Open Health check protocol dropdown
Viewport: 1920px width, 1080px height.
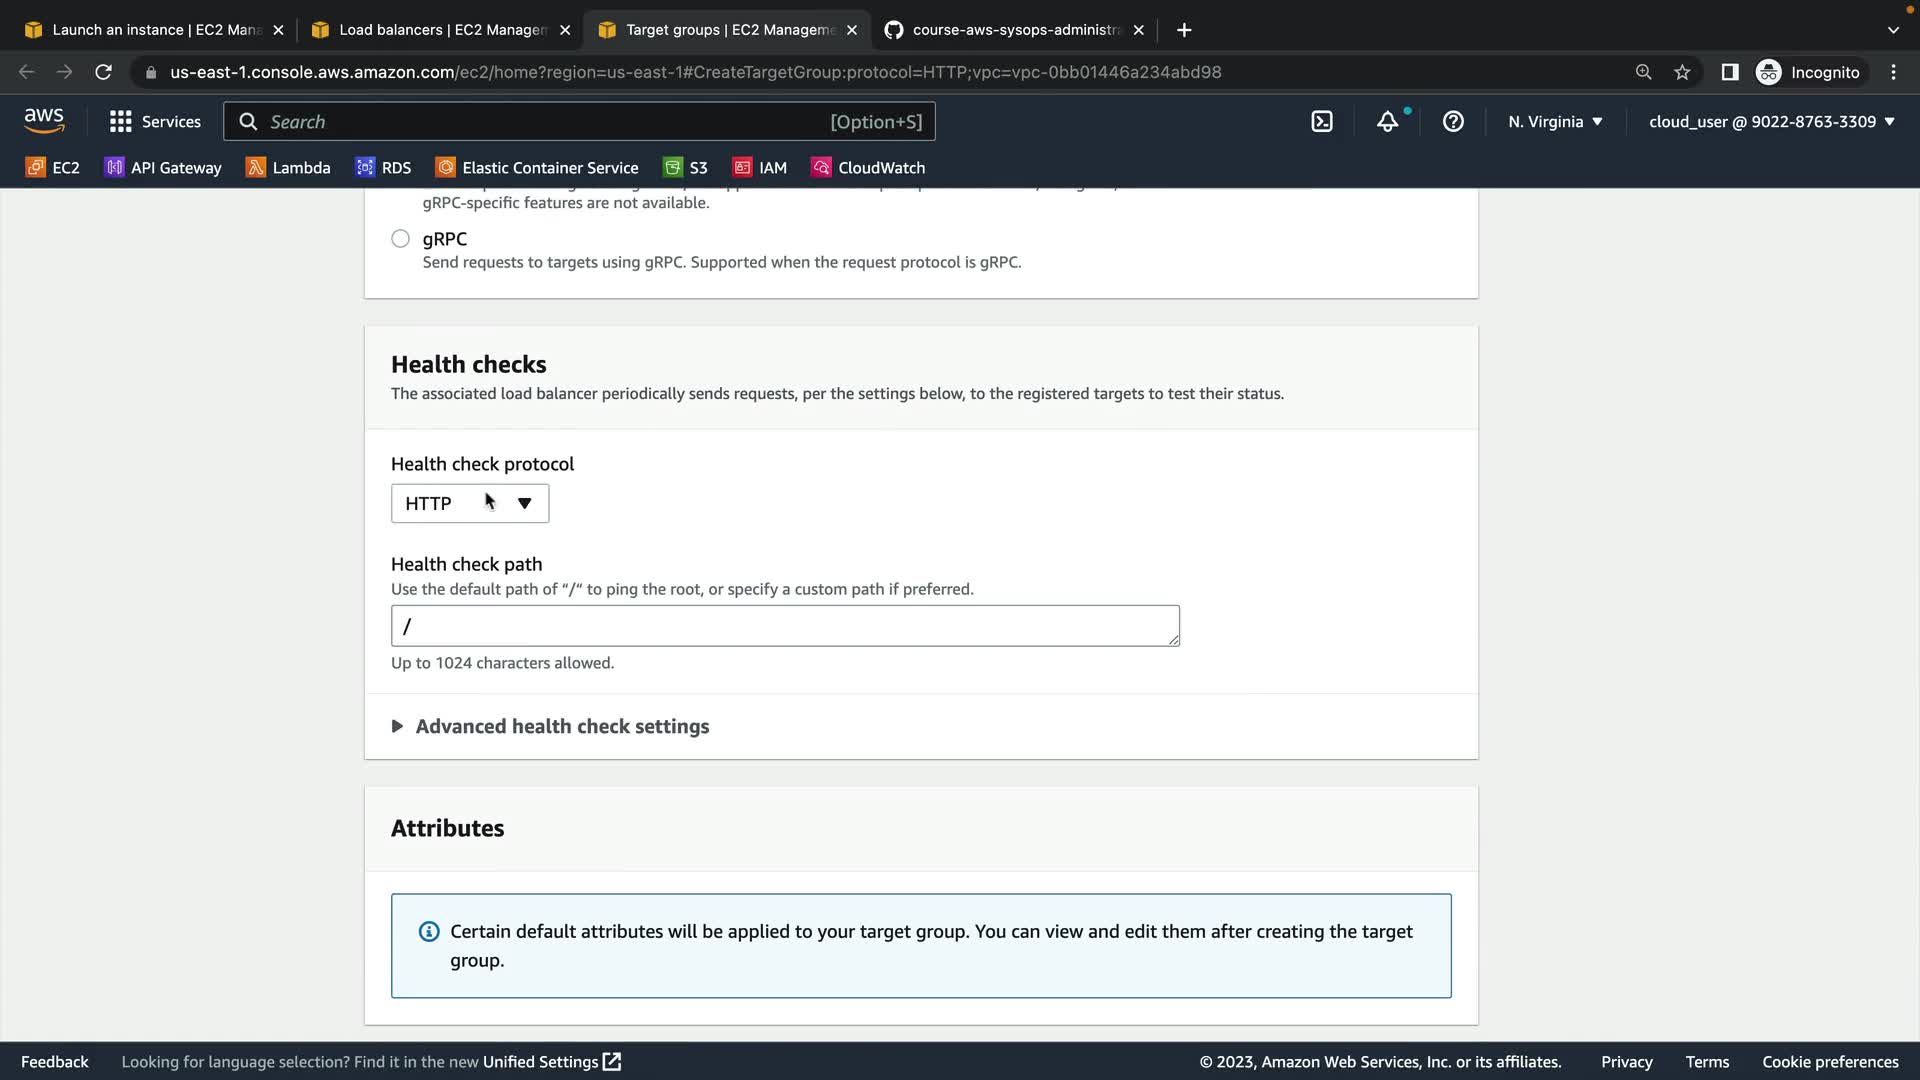point(469,503)
